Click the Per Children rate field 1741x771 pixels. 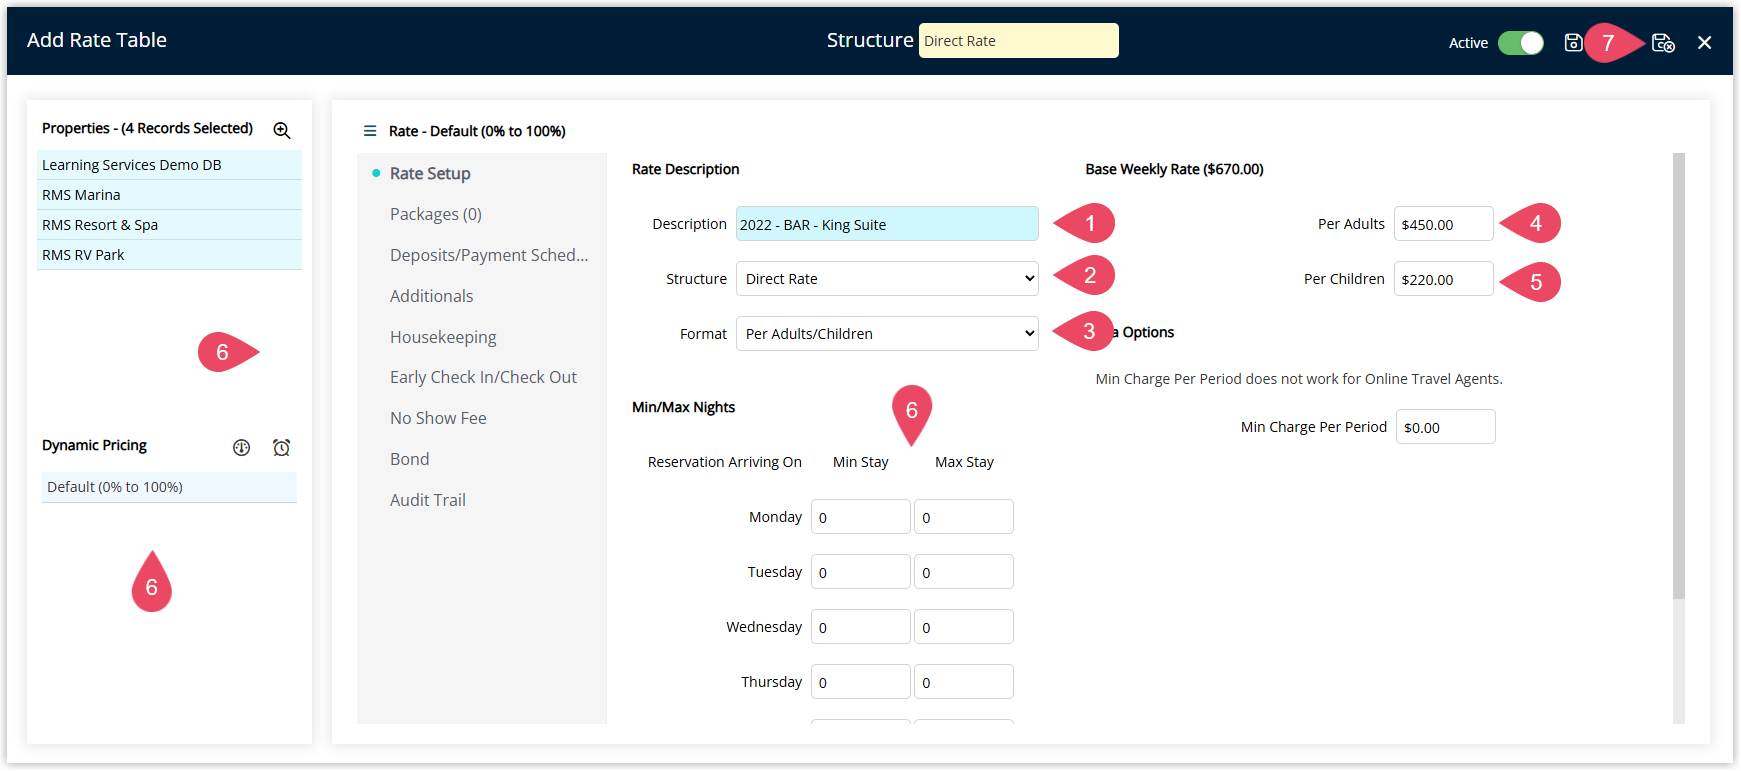click(x=1443, y=279)
